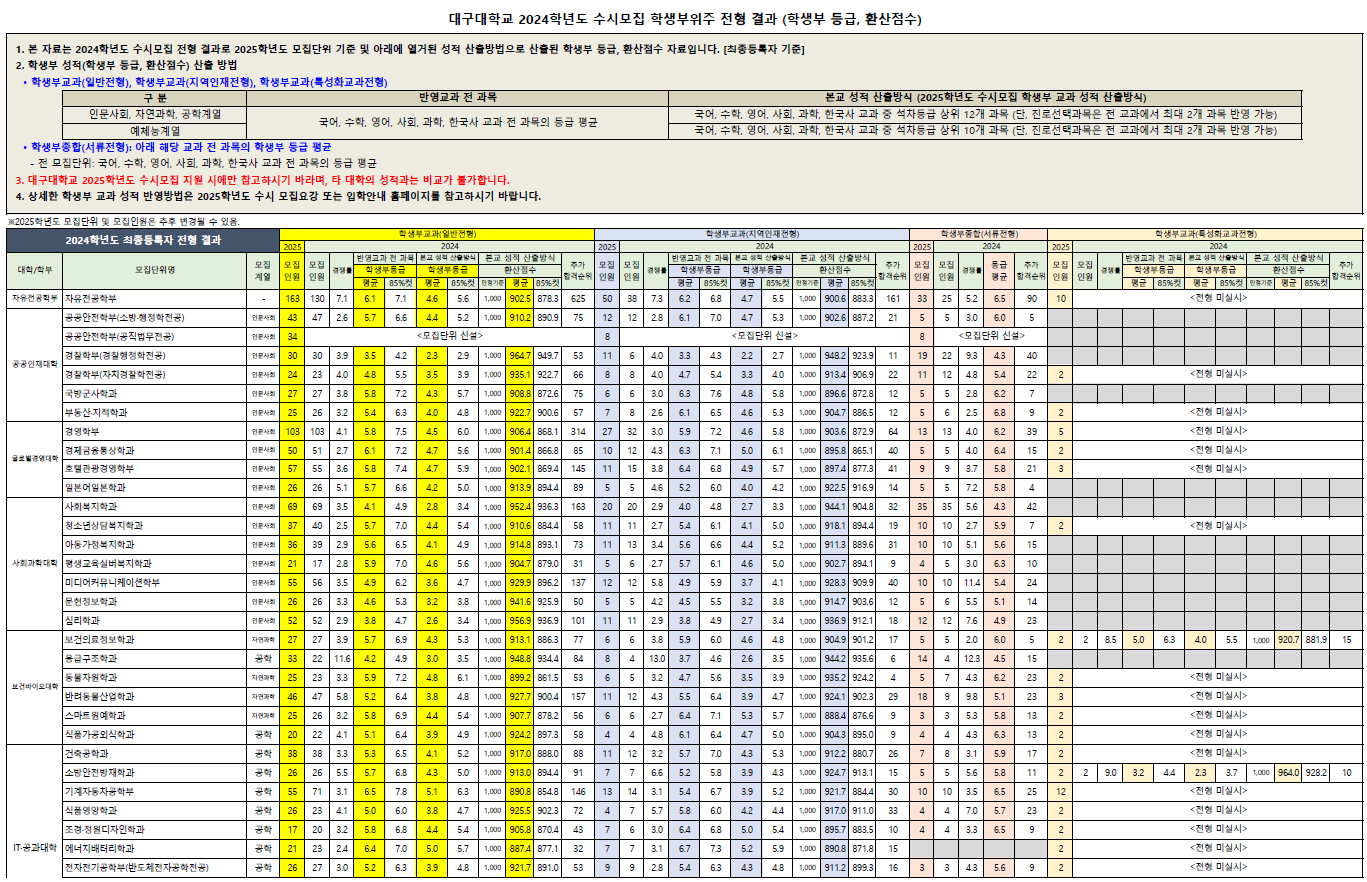Viewport: 1367px width, 882px height.
Task: Click the '심리학과' row name
Action: (x=154, y=620)
